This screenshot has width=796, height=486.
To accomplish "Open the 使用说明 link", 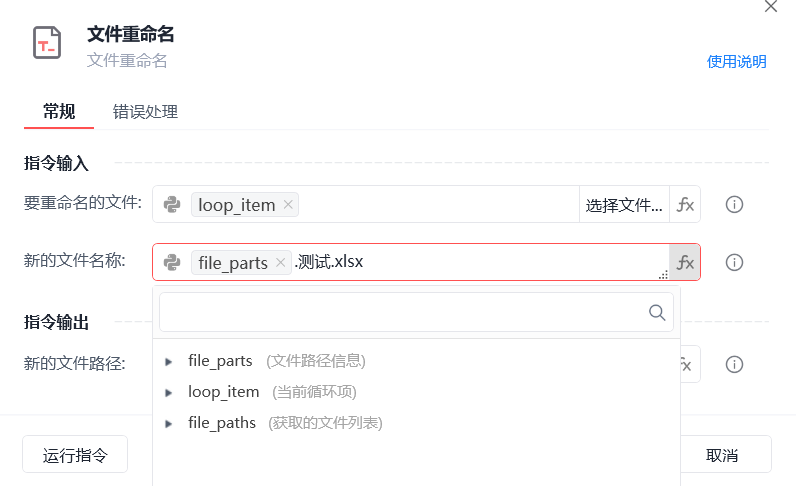I will point(736,62).
